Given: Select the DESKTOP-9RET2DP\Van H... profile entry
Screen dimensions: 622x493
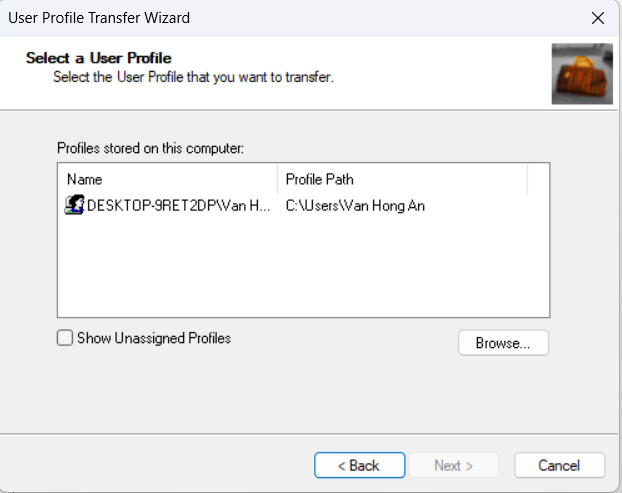Looking at the screenshot, I should (178, 206).
